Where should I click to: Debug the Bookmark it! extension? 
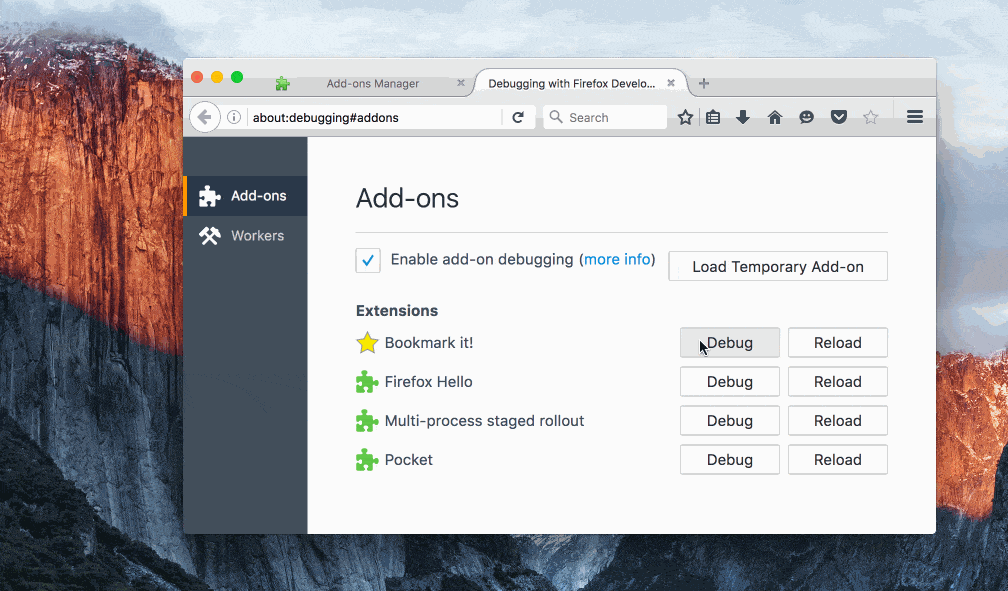coord(730,343)
